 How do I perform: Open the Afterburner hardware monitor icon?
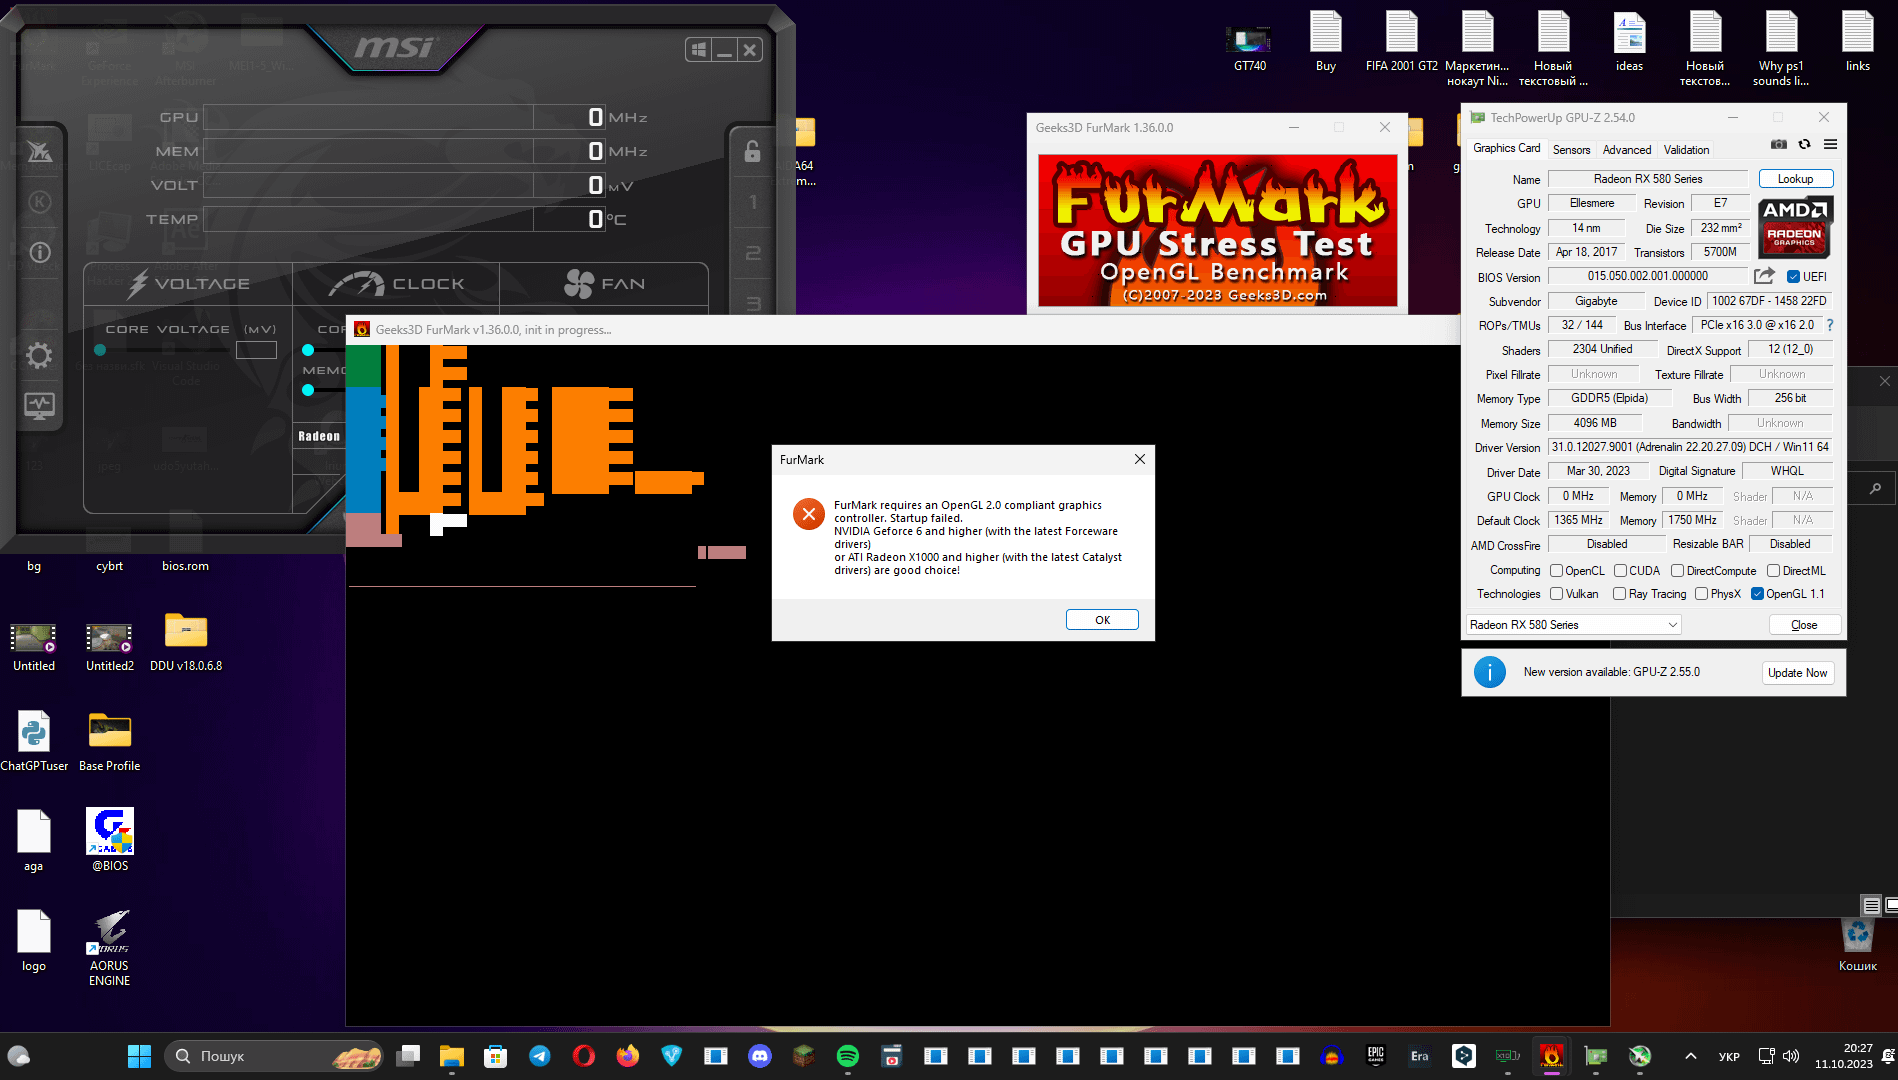tap(39, 406)
